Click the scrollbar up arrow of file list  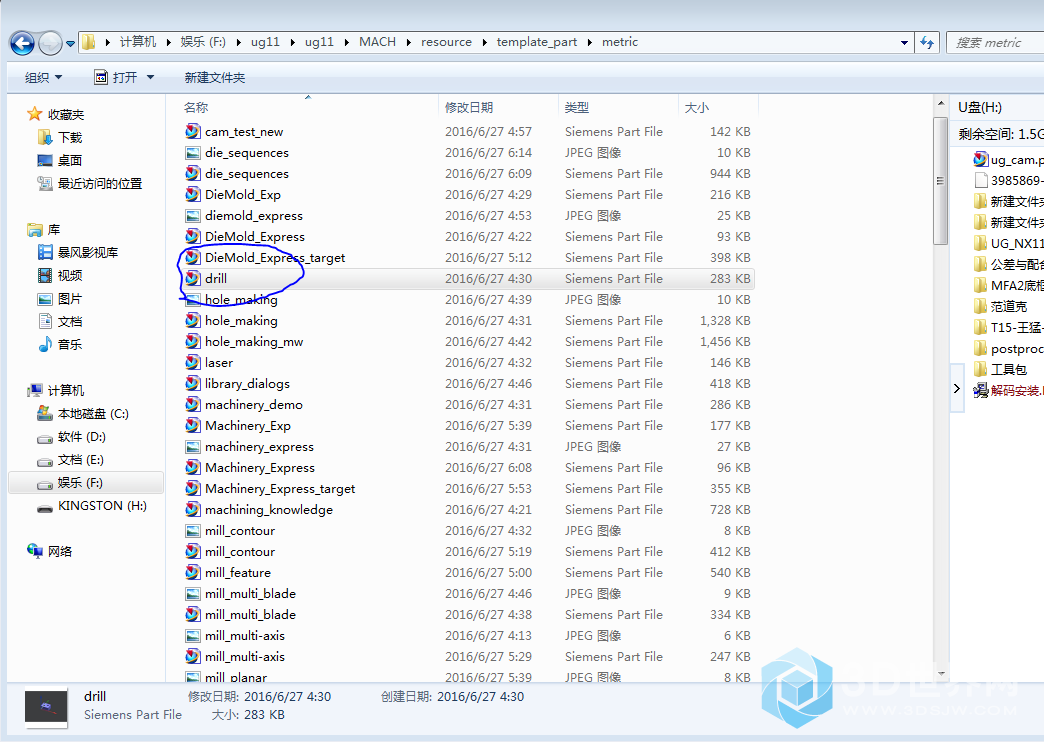point(940,103)
